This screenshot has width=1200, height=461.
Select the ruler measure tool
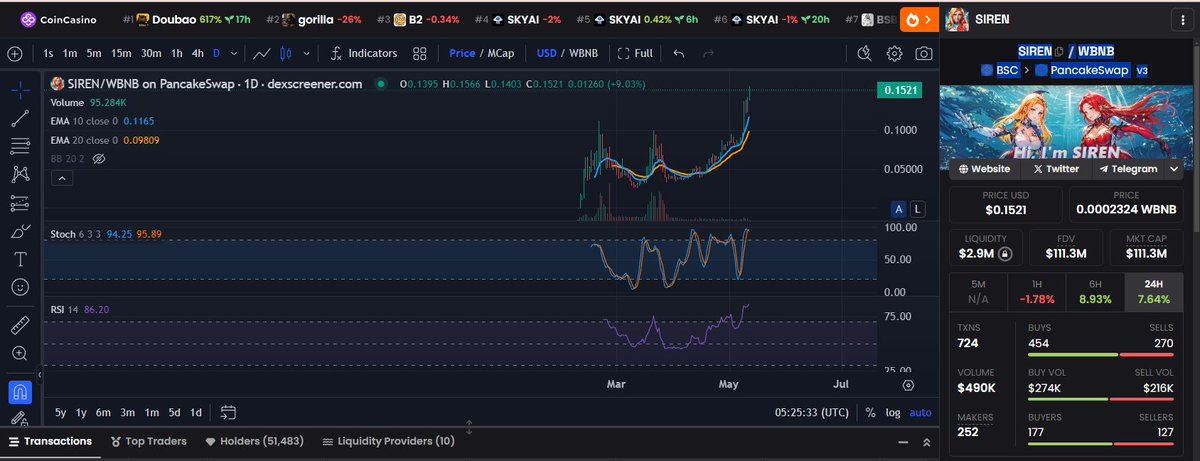coord(19,325)
